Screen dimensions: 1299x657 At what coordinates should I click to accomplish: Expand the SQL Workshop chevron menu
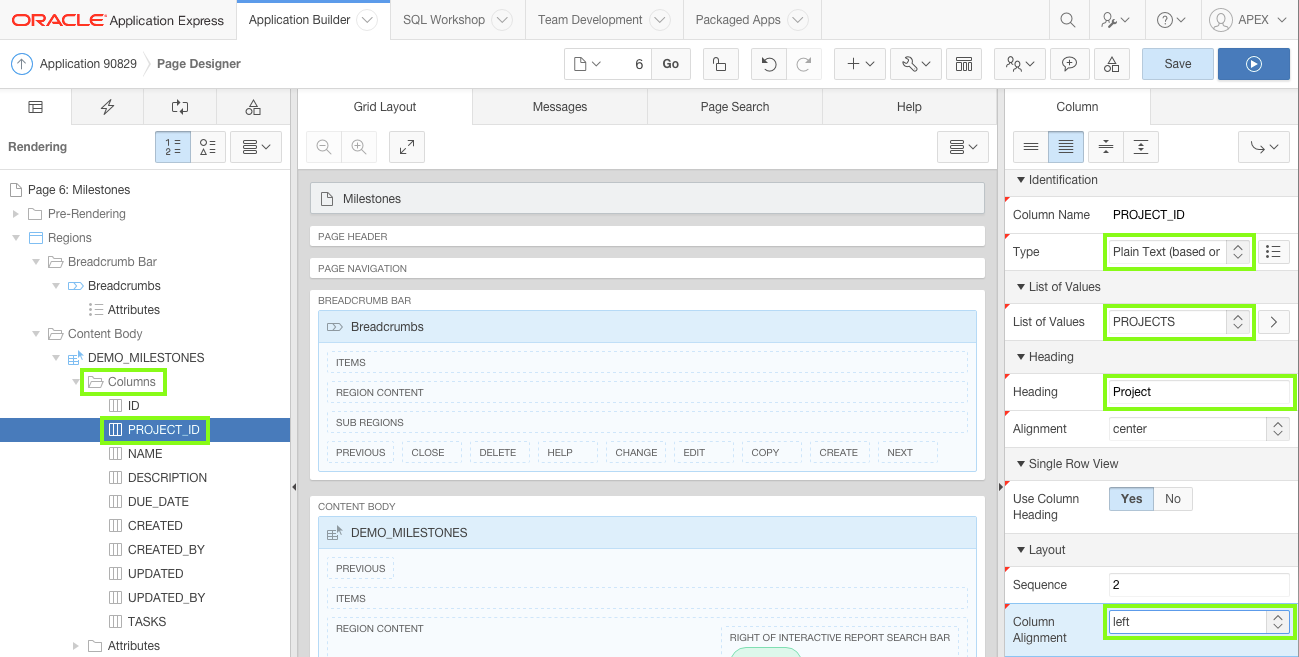tap(502, 19)
